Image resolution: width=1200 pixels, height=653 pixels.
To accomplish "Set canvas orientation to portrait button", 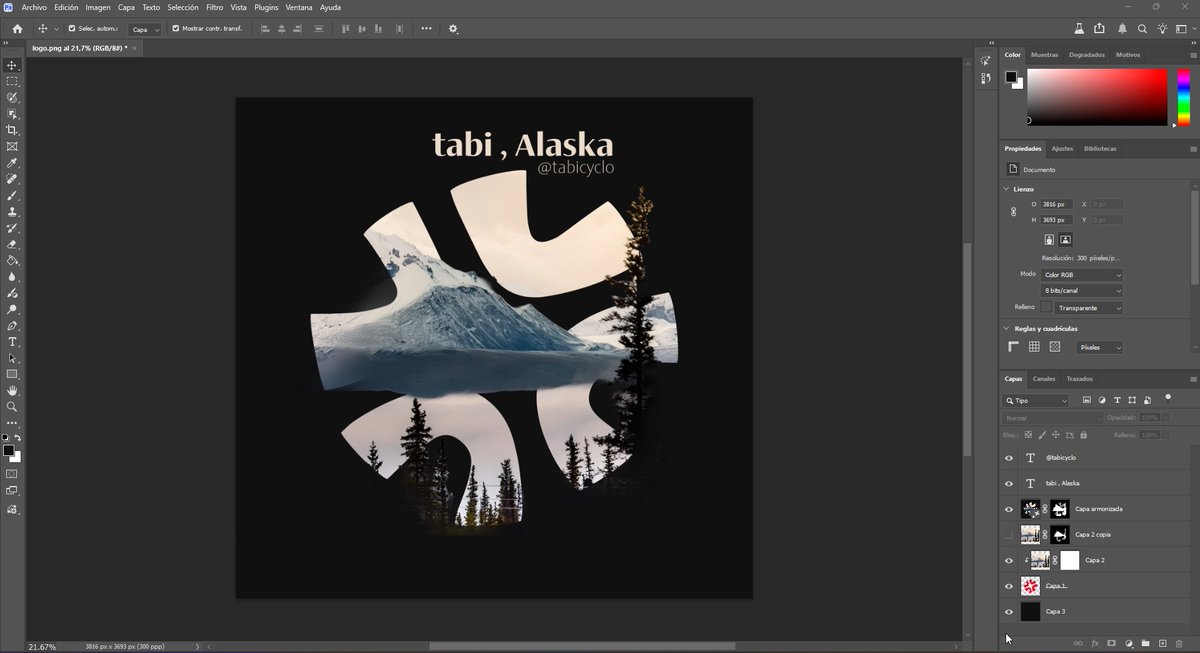I will tap(1049, 240).
